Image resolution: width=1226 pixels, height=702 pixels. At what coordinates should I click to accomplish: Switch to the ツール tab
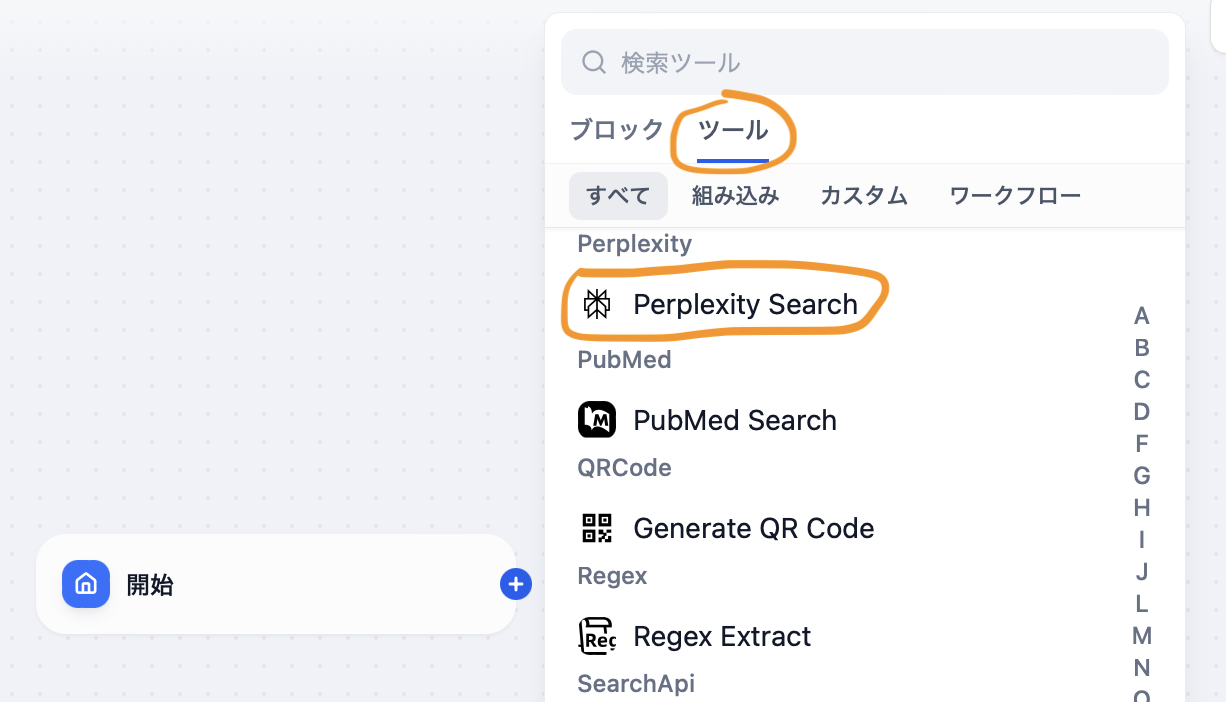point(733,129)
